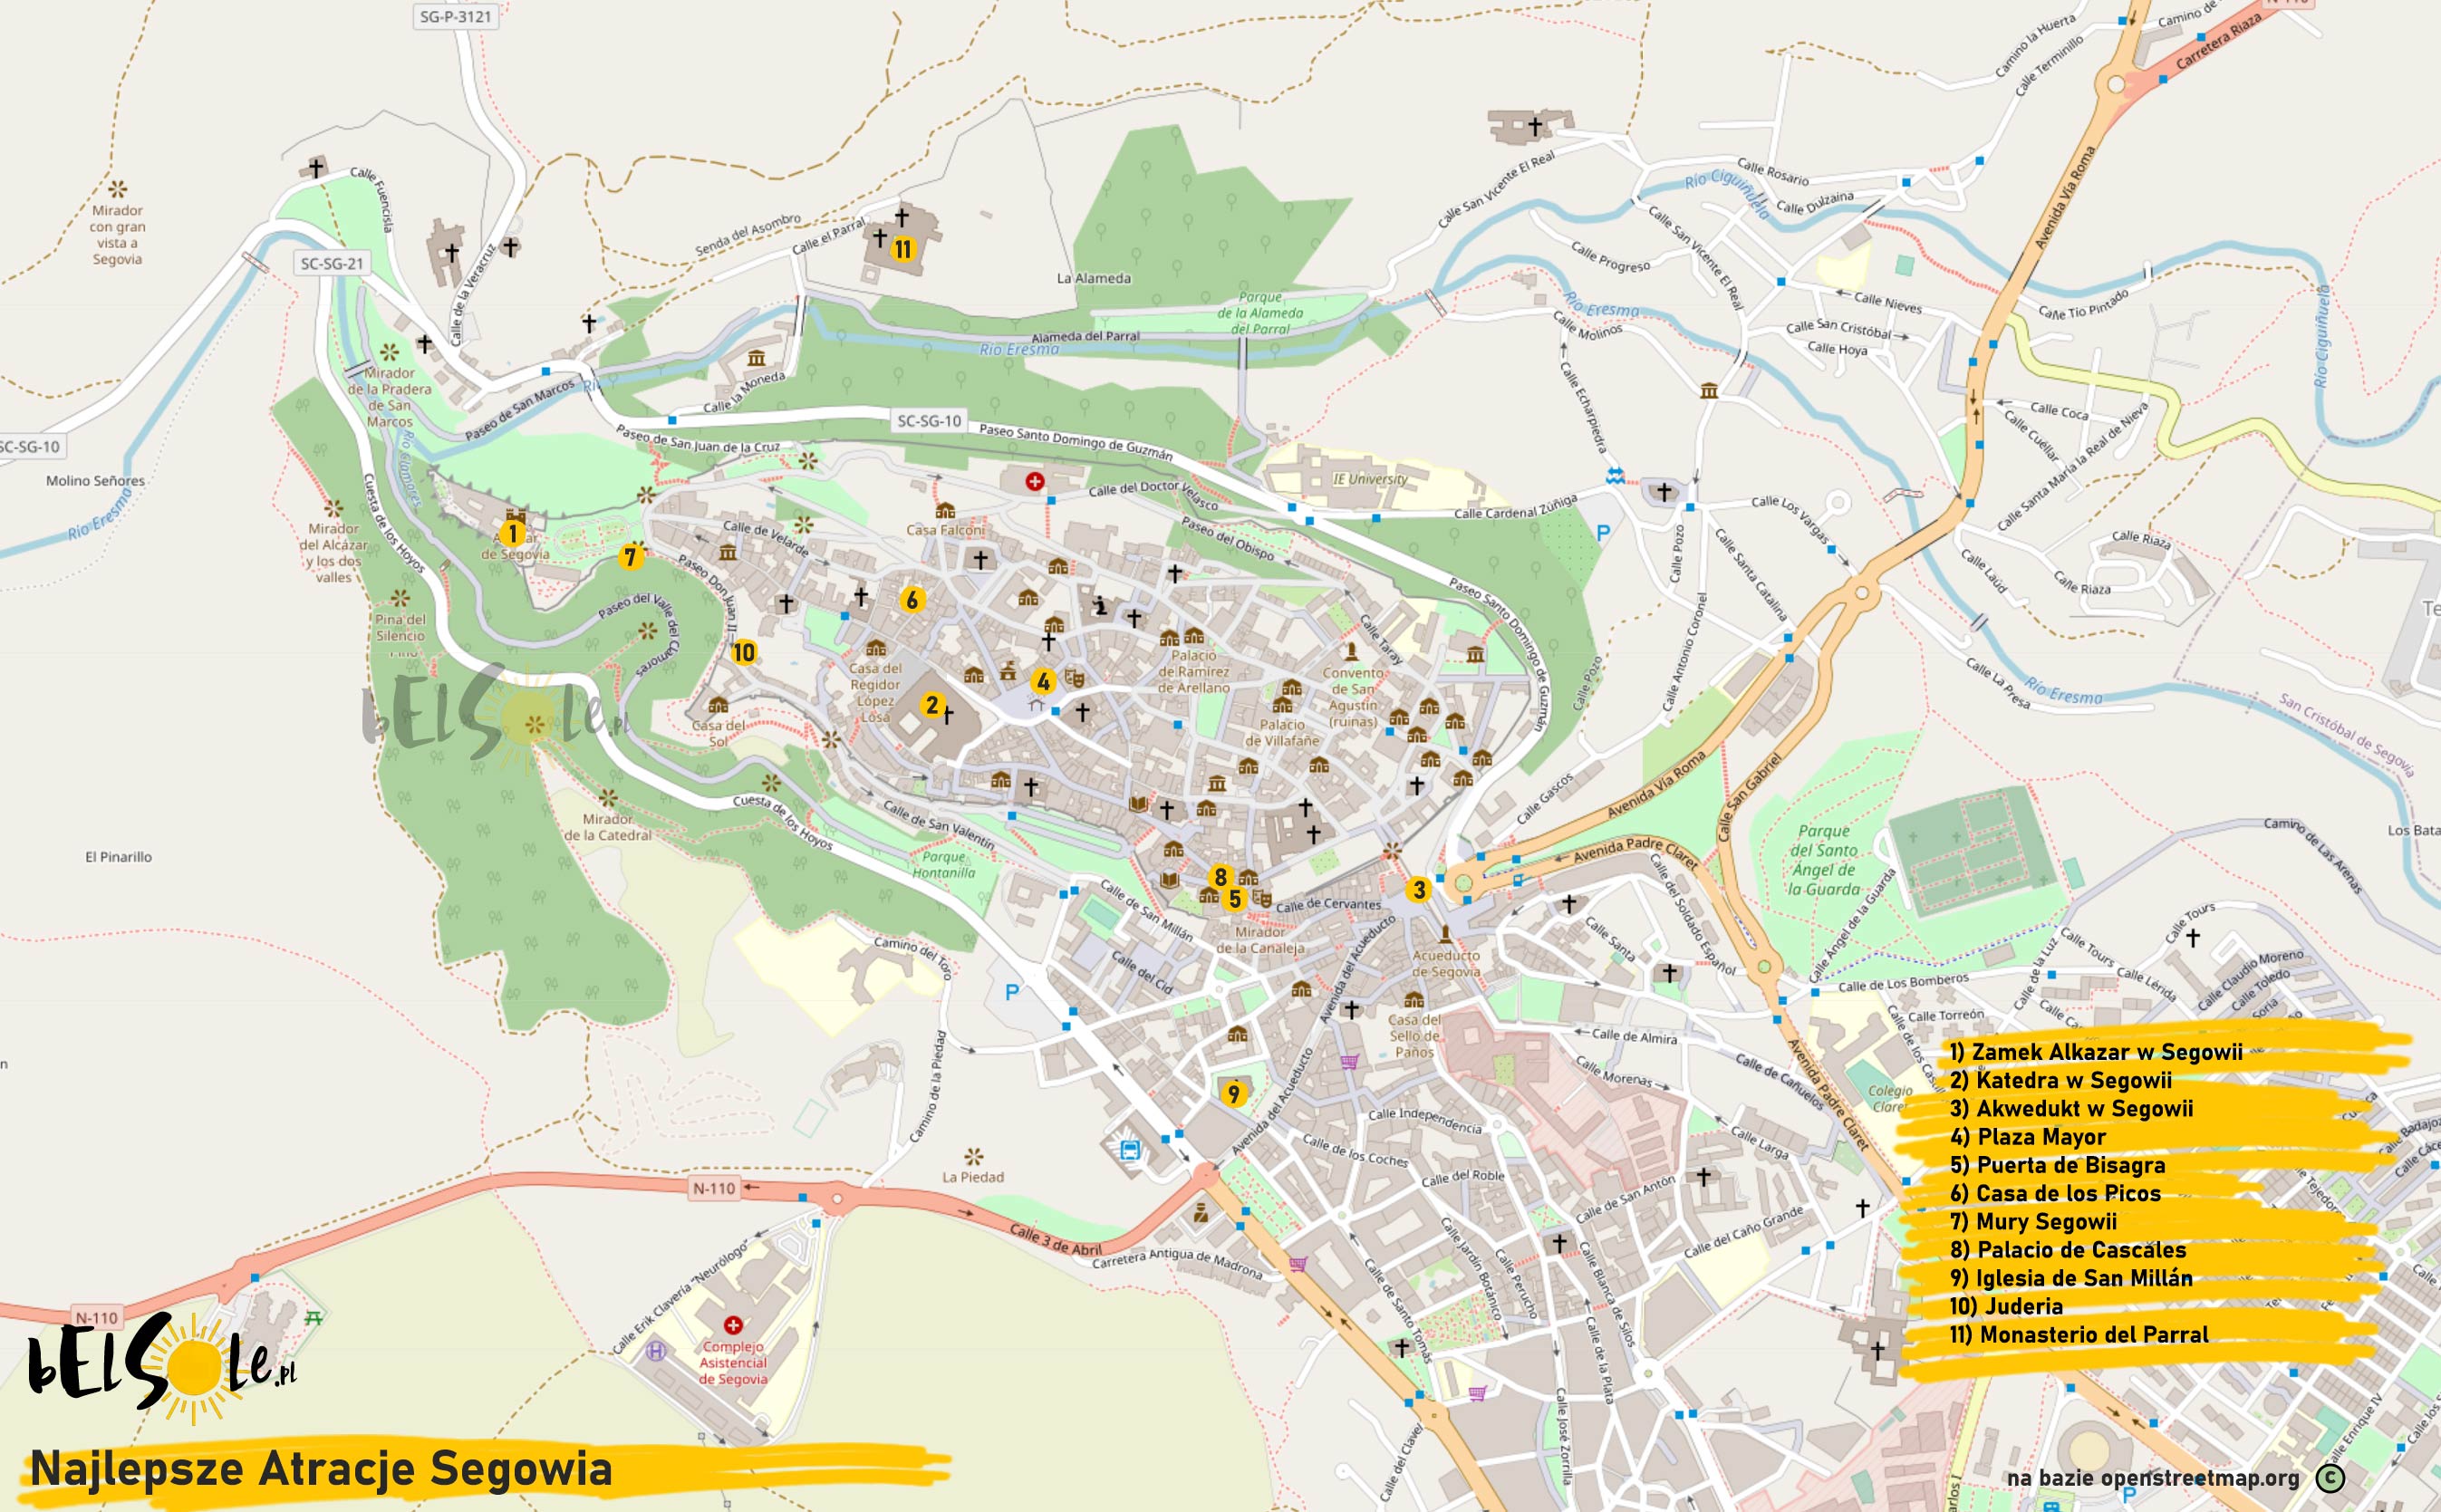Click the bus station icon

click(1129, 1150)
